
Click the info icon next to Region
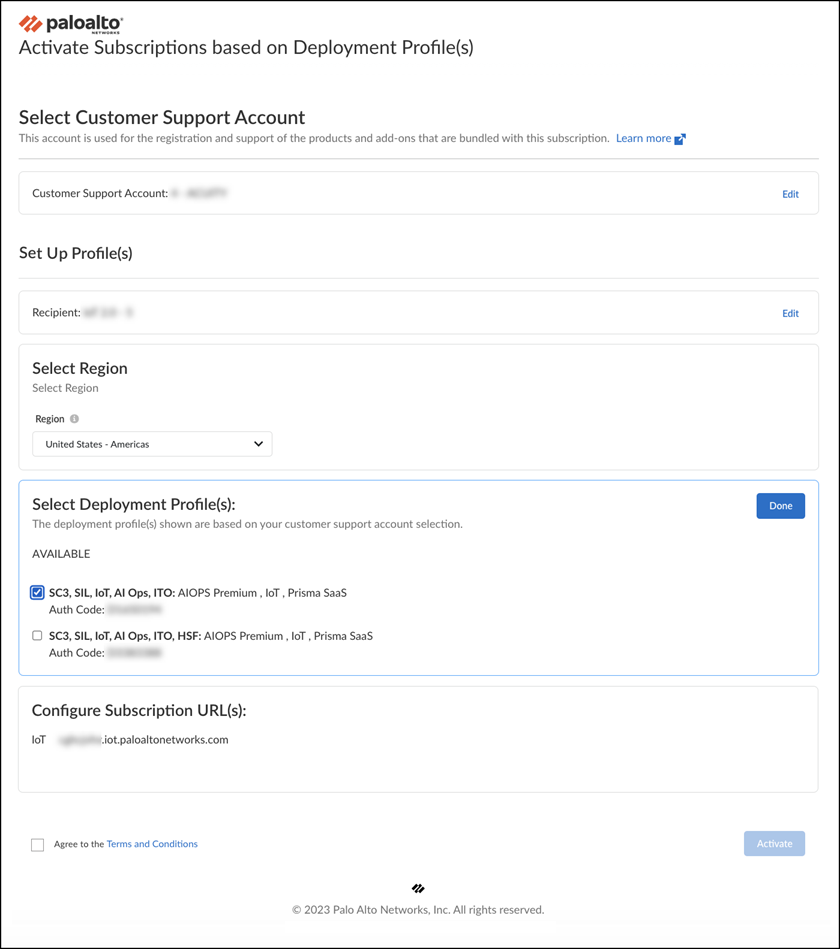[x=74, y=419]
